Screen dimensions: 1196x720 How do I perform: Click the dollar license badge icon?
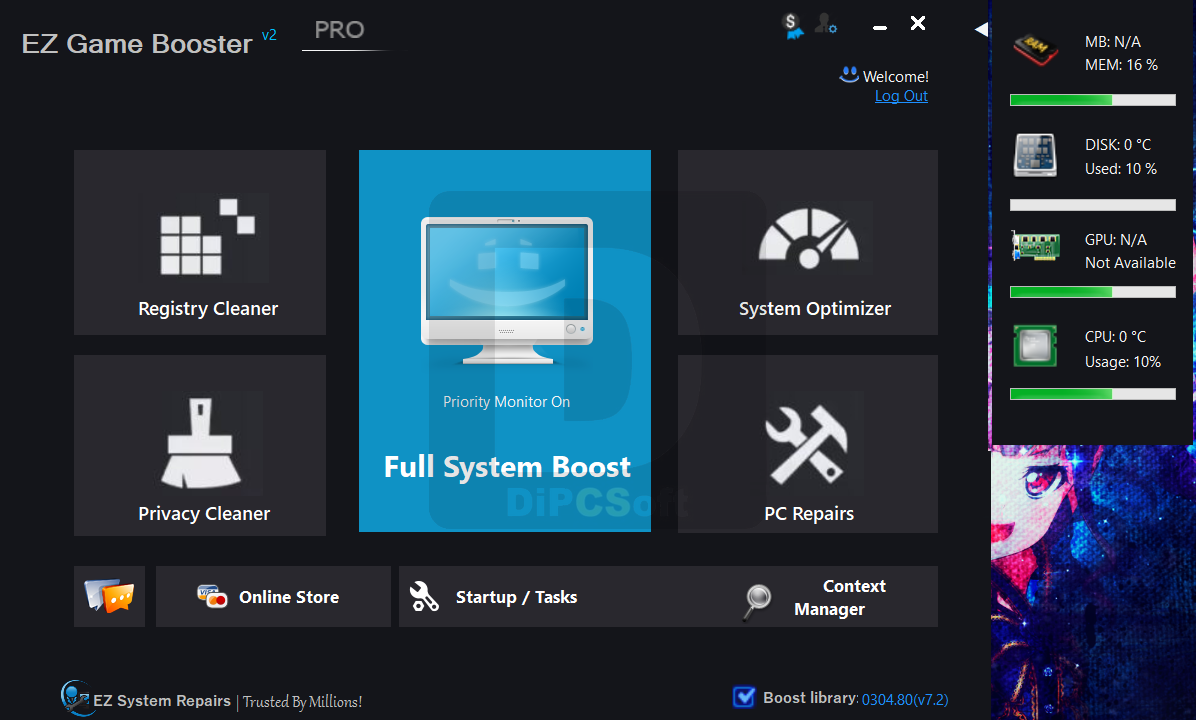(793, 26)
